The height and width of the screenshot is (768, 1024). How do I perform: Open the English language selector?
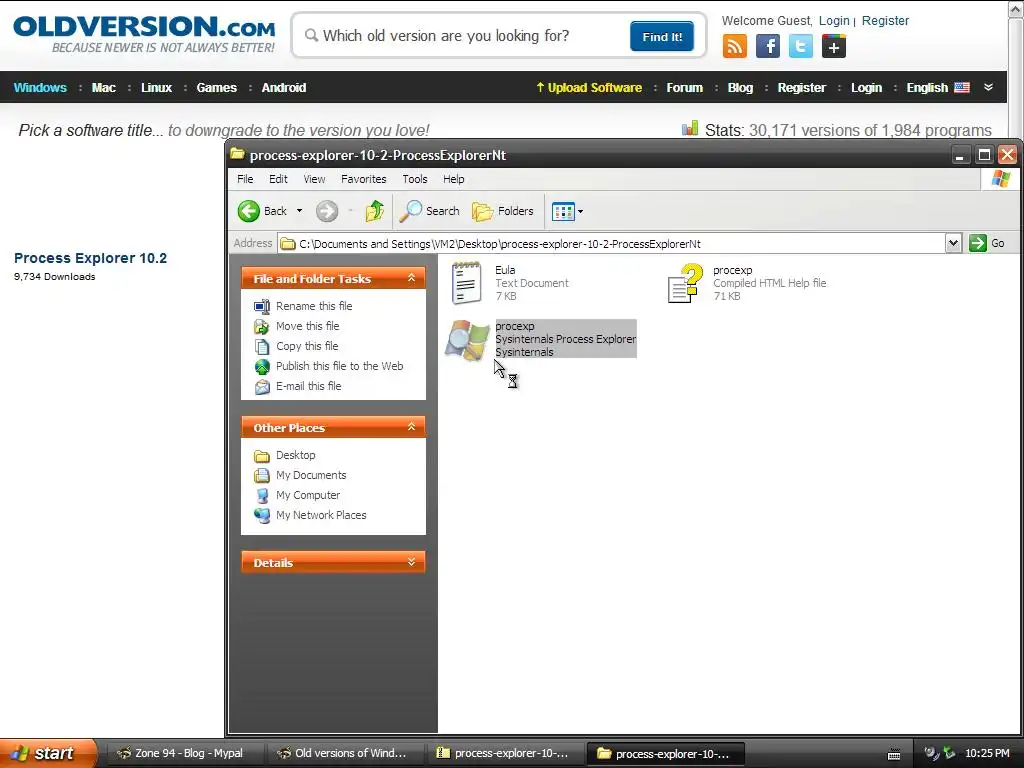click(937, 88)
